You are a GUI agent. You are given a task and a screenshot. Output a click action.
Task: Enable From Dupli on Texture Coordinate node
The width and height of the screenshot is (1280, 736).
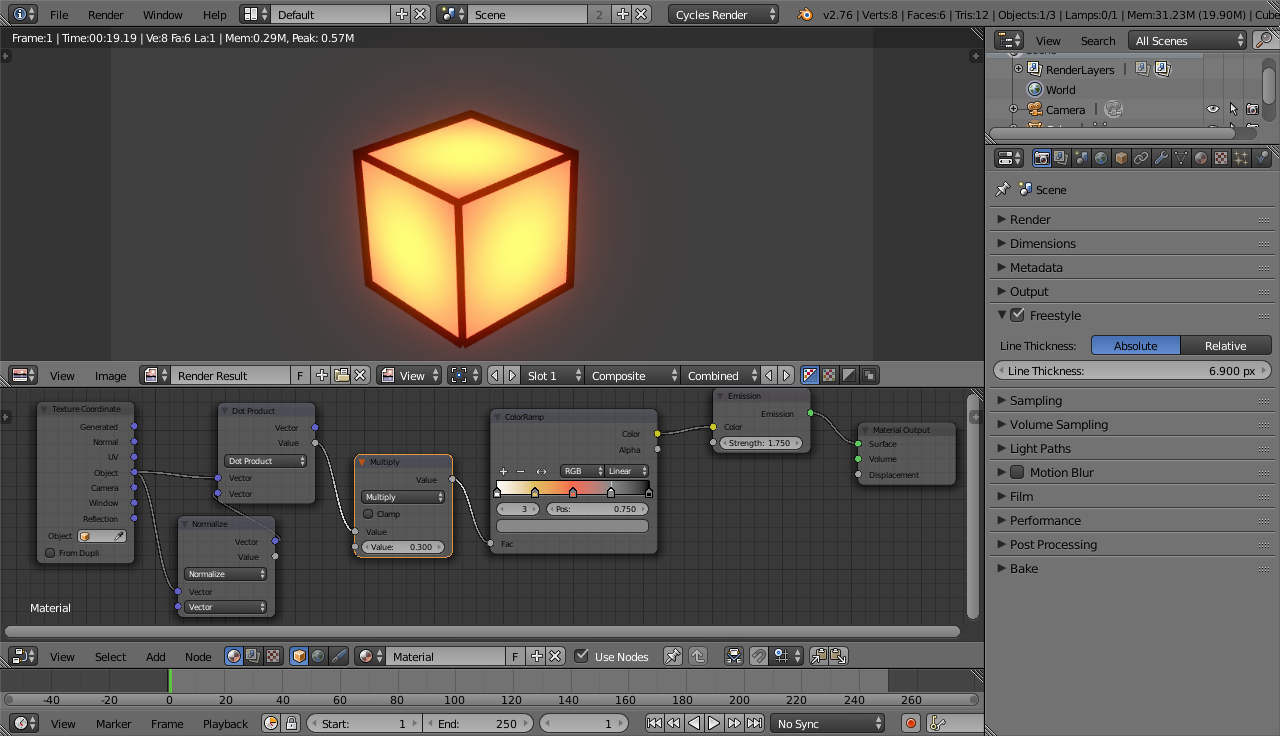(x=50, y=553)
